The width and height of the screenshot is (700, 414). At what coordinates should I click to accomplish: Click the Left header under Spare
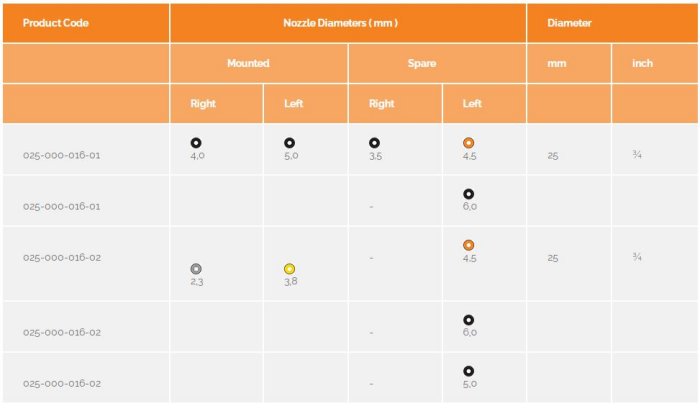pos(473,103)
